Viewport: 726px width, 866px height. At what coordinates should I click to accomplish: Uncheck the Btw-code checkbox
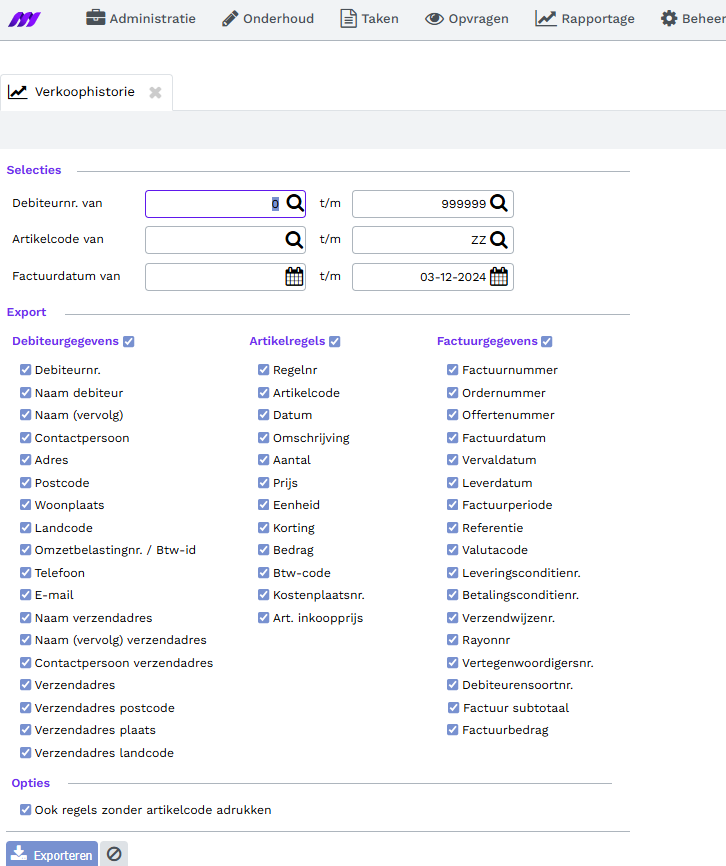pyautogui.click(x=263, y=572)
